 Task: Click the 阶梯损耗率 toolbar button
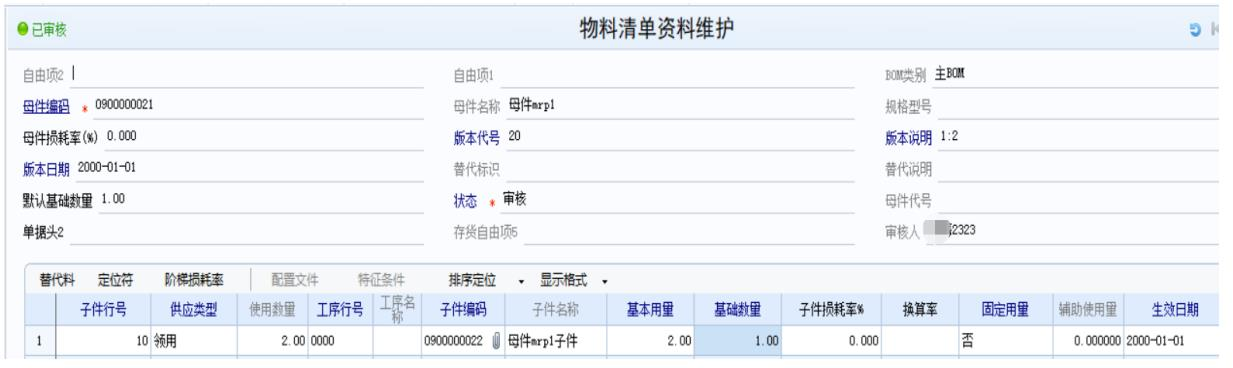click(194, 279)
